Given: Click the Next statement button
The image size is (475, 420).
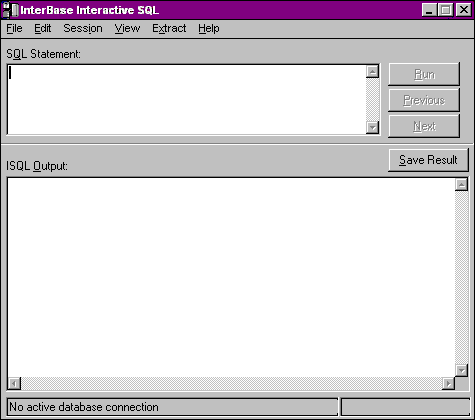Looking at the screenshot, I should click(424, 126).
